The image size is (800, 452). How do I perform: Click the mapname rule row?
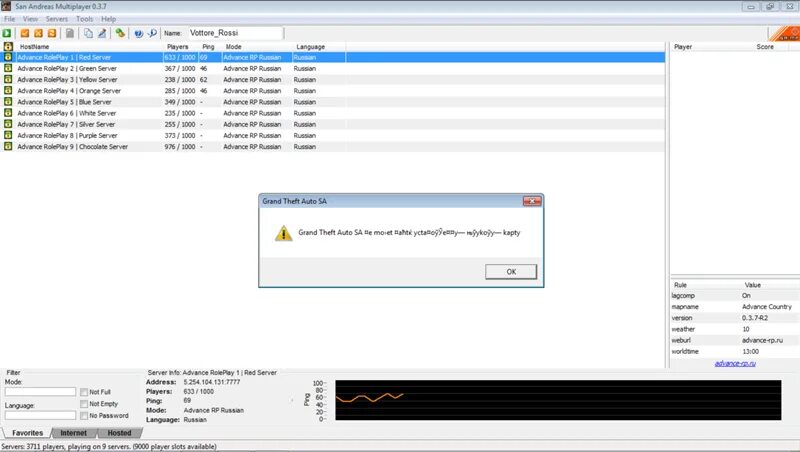[x=735, y=307]
